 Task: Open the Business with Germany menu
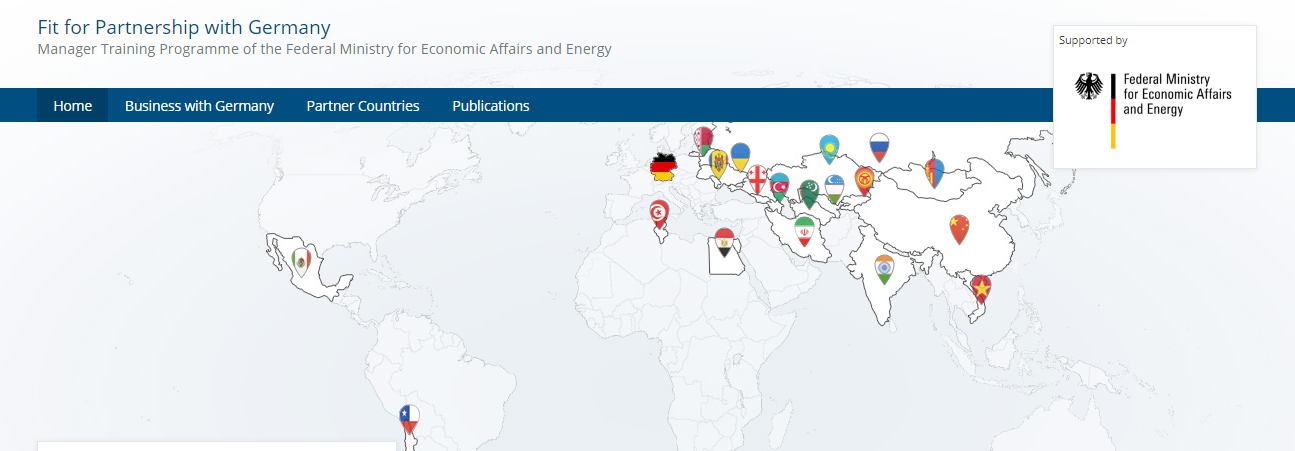(199, 105)
